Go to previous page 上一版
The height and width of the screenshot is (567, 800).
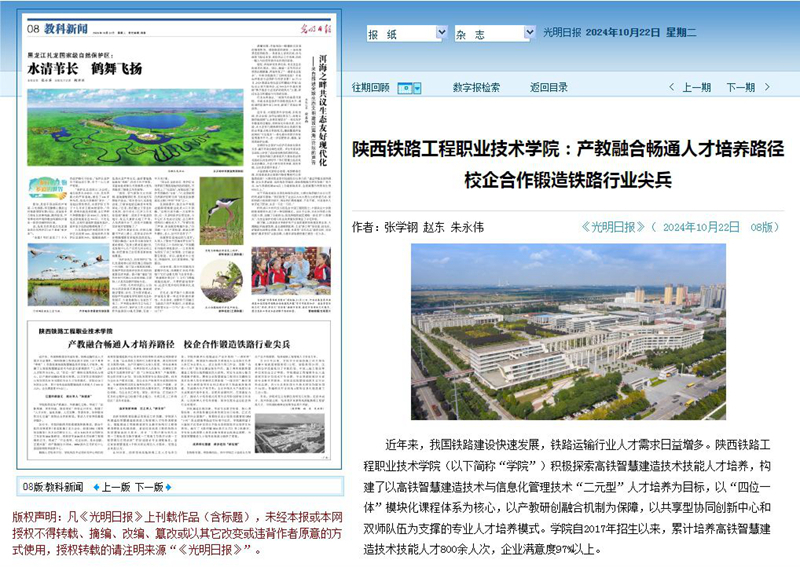click(x=116, y=487)
